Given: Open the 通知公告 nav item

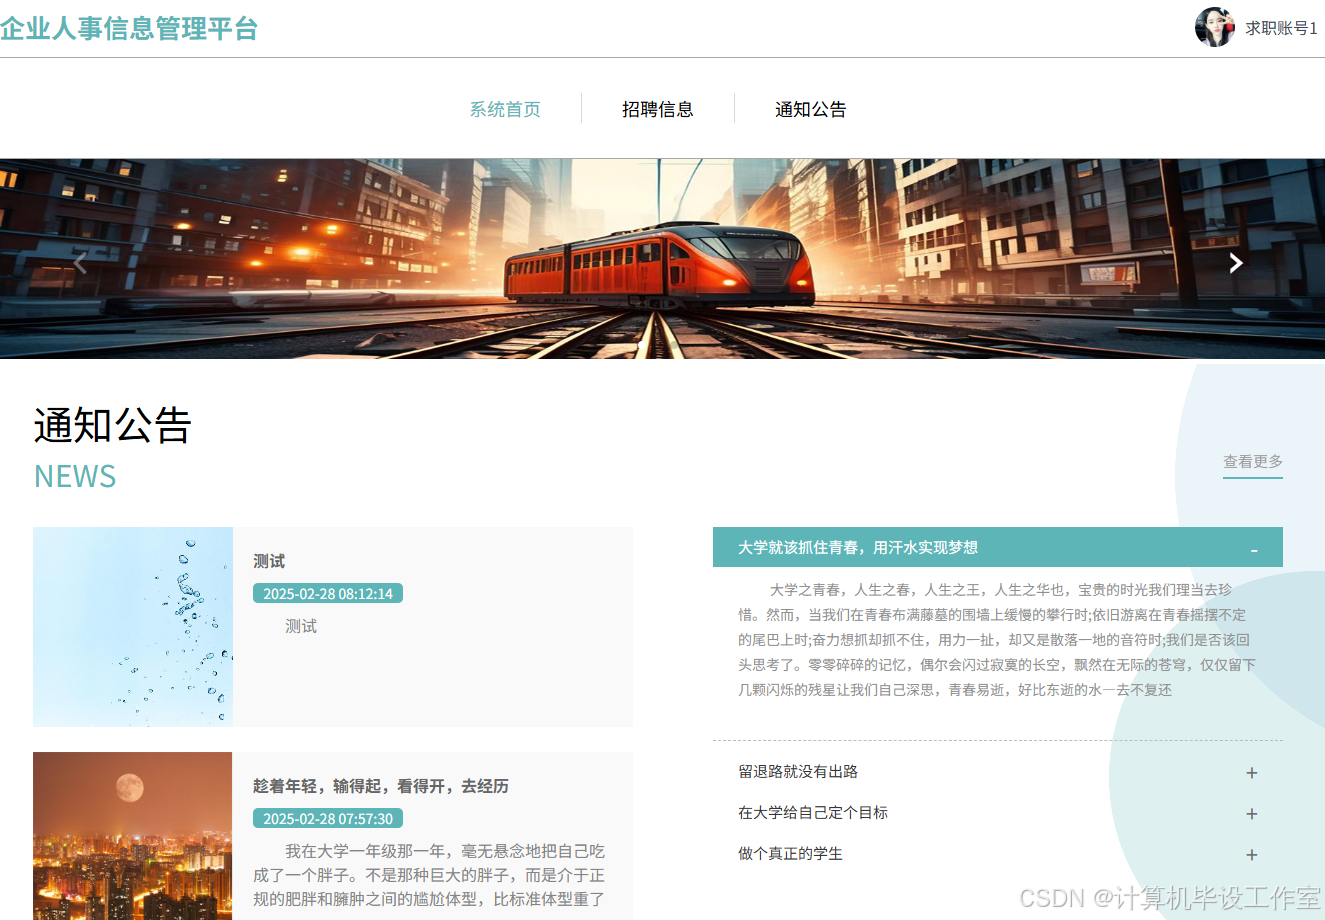Looking at the screenshot, I should 811,109.
